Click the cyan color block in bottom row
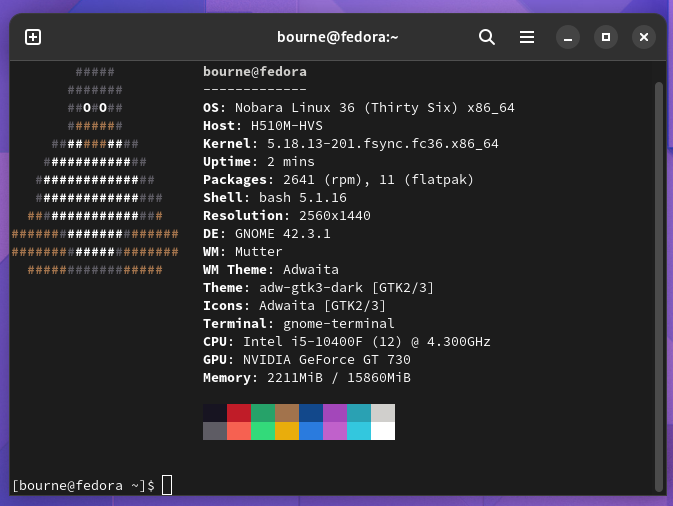Screen dimensions: 673x506 click(359, 431)
